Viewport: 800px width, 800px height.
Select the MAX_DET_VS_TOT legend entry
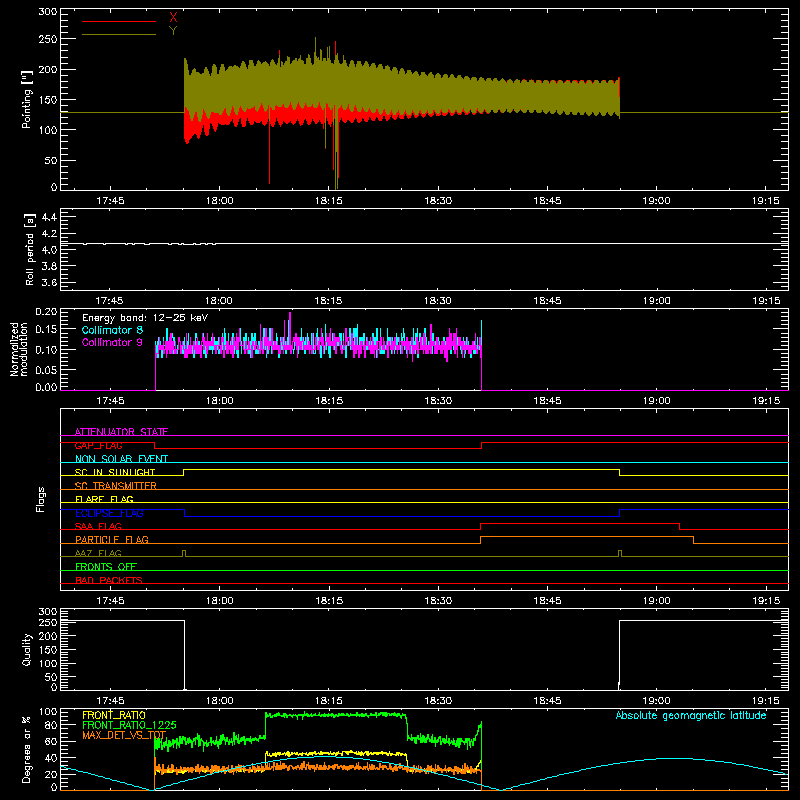[124, 735]
